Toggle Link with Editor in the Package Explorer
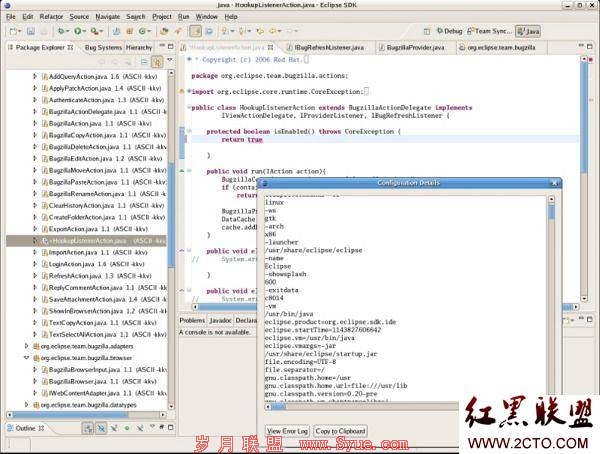Screen dimensions: 600x454 pos(157,62)
